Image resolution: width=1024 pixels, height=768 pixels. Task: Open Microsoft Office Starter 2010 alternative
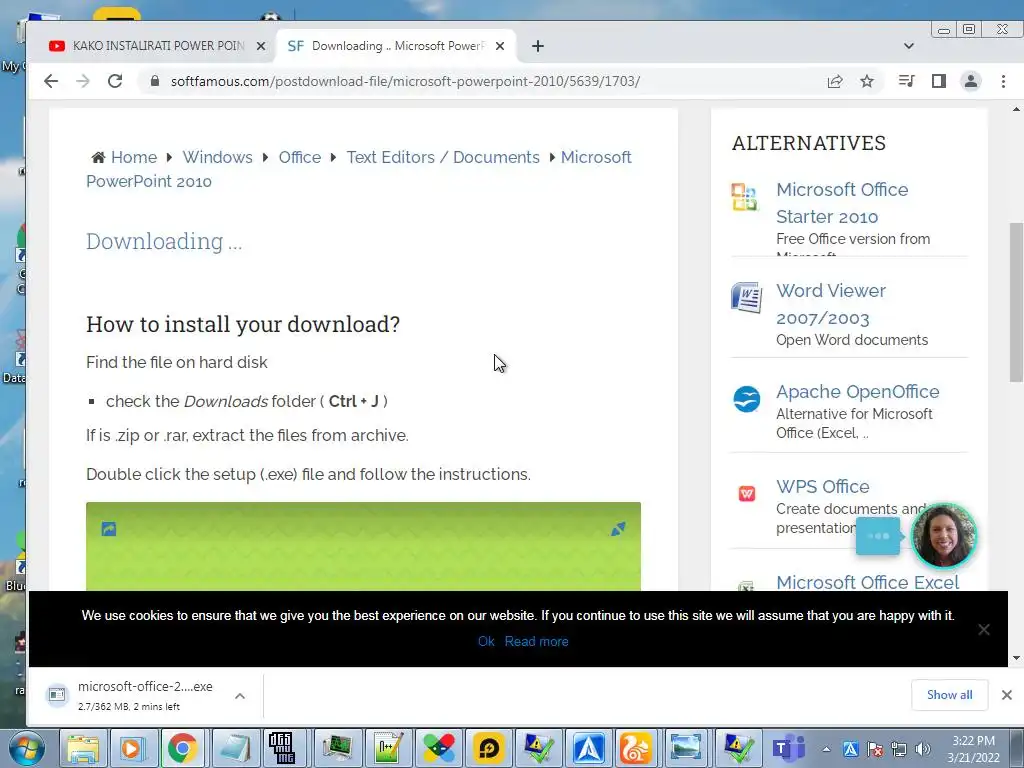[842, 202]
